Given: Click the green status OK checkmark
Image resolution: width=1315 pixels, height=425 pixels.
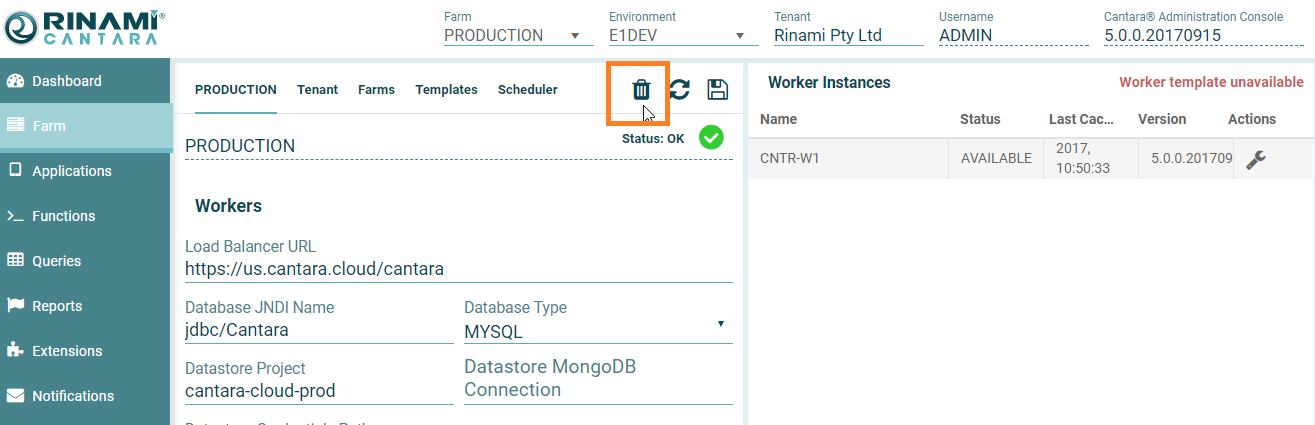Looking at the screenshot, I should point(711,138).
